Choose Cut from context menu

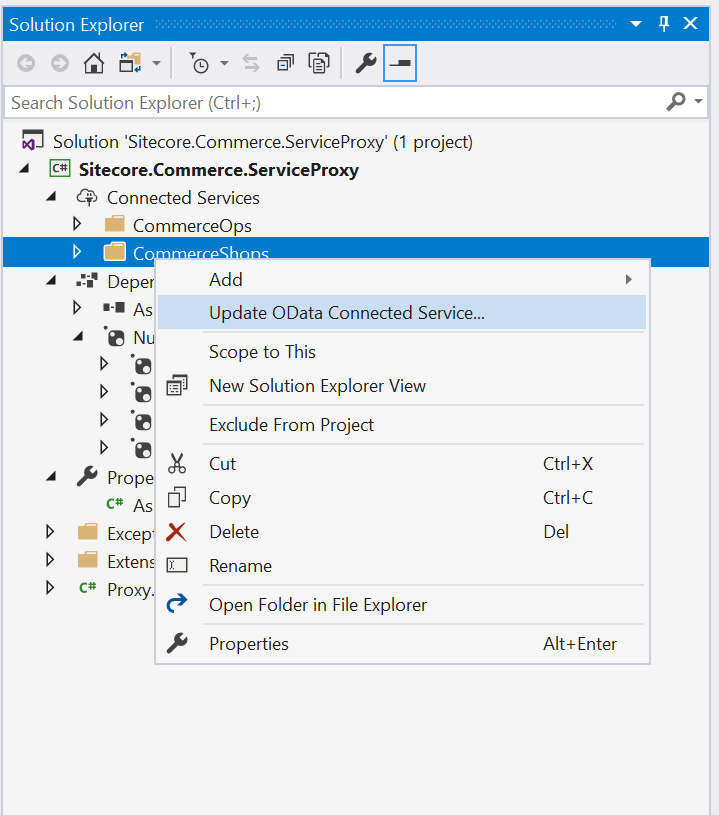402,464
